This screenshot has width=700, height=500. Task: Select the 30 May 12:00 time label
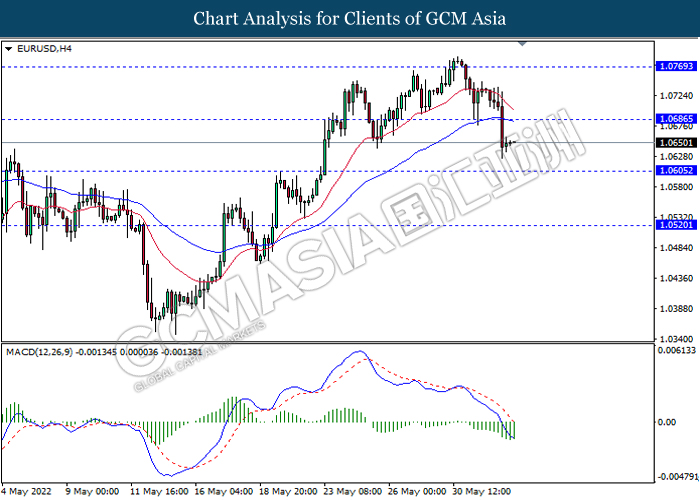pos(482,492)
